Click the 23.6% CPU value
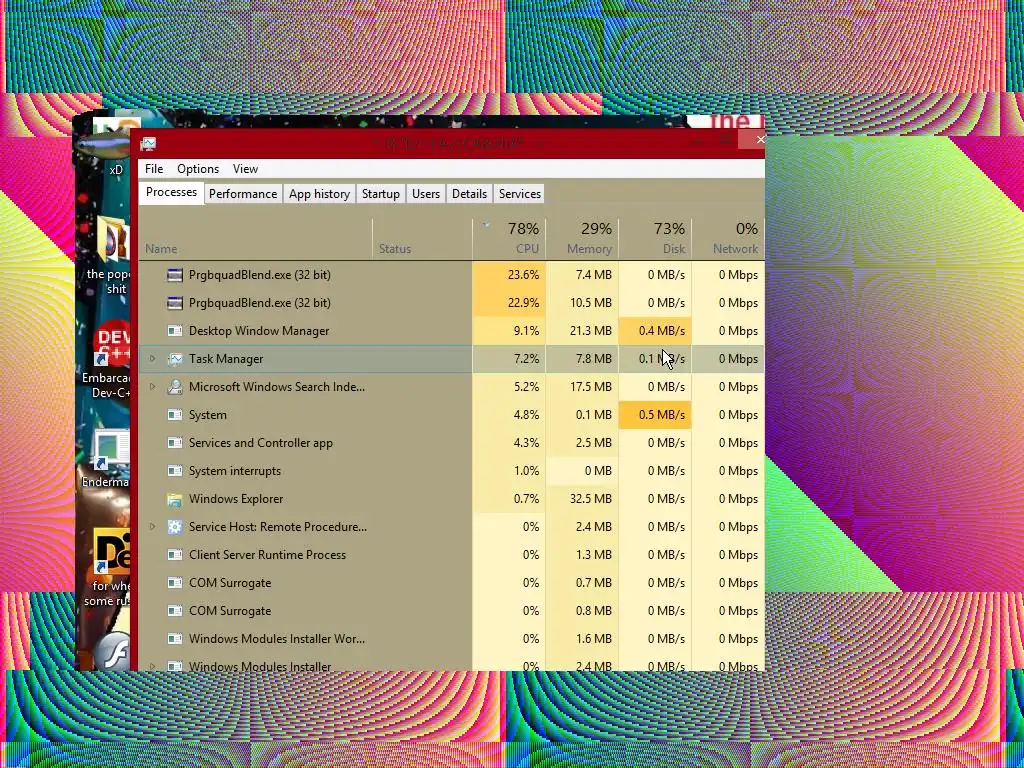1024x768 pixels. click(x=524, y=275)
